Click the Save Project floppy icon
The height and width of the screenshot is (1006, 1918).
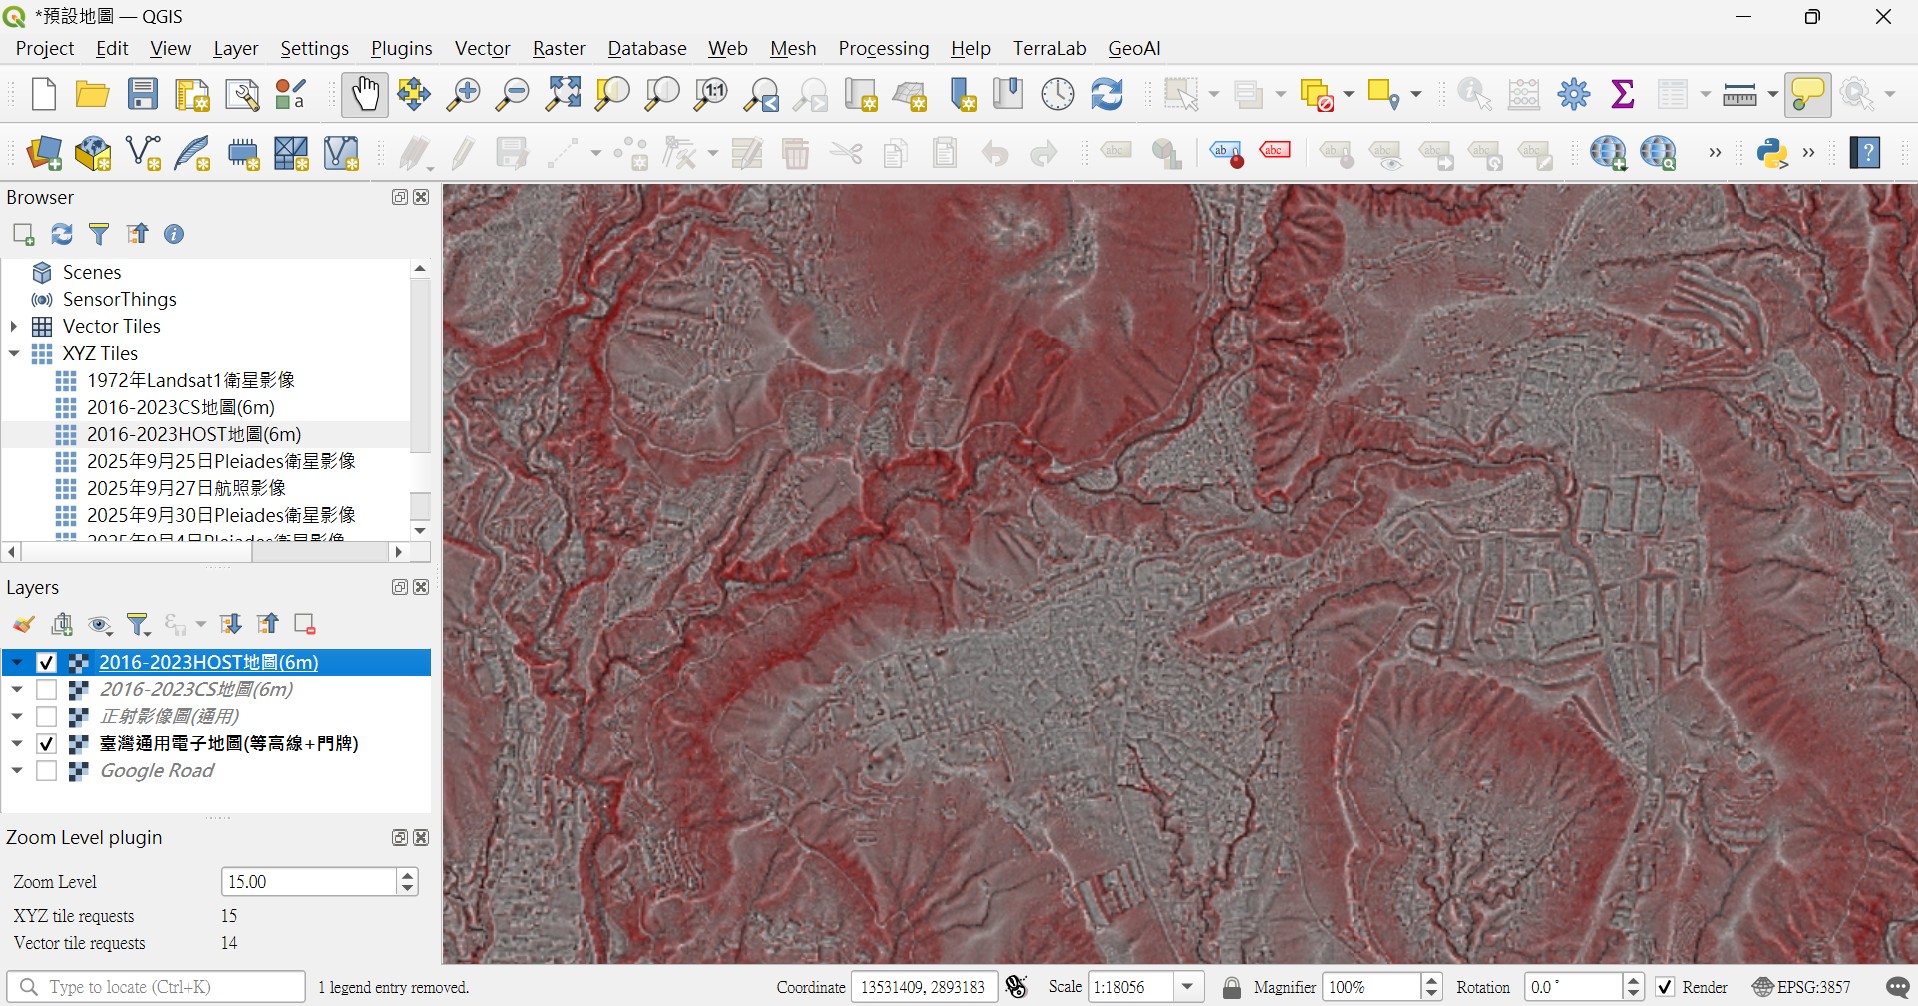[x=143, y=94]
